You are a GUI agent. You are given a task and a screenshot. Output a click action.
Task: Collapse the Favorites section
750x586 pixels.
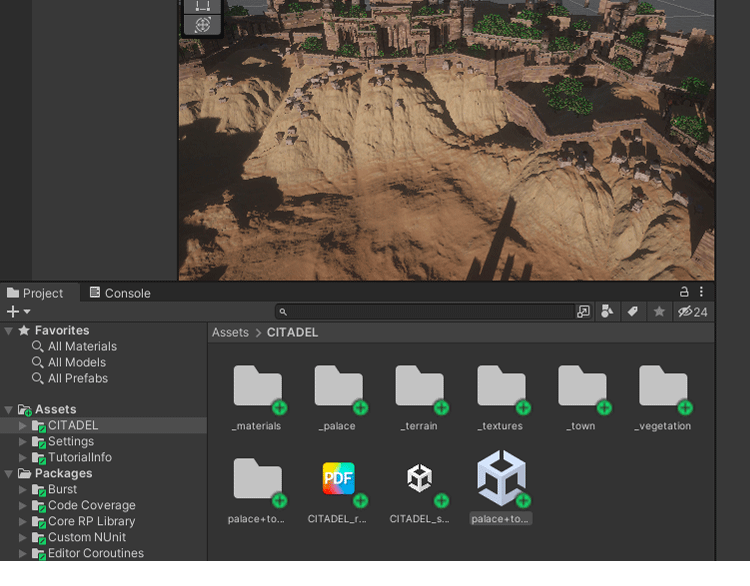point(9,331)
